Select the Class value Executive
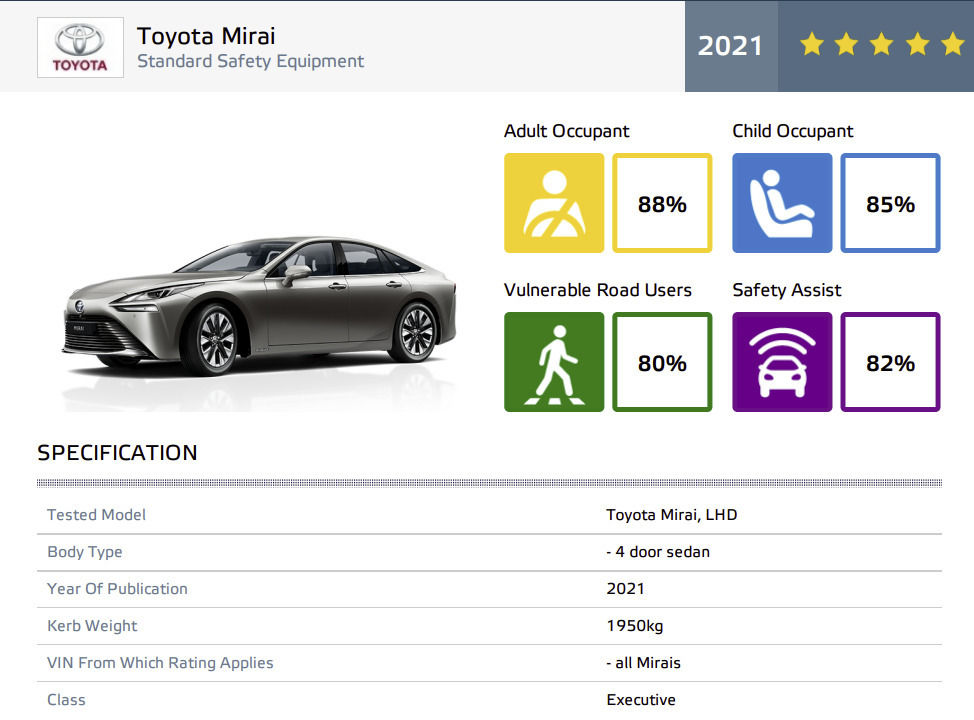 (x=641, y=700)
